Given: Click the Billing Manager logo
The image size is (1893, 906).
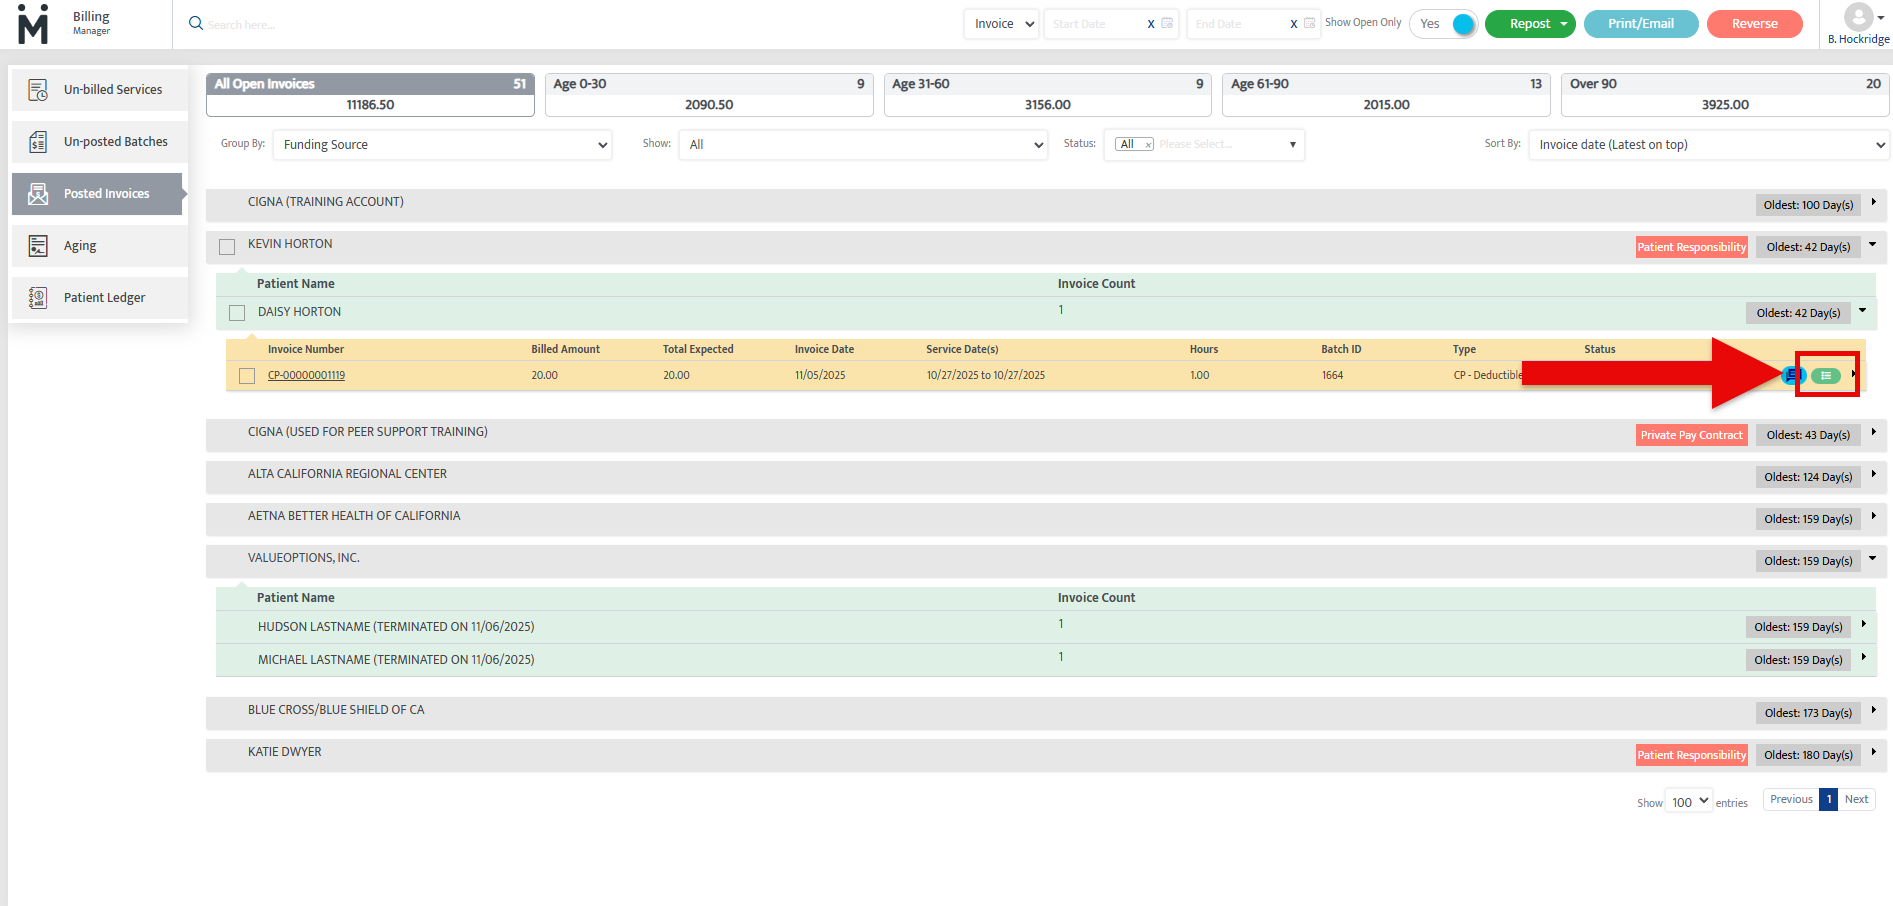Looking at the screenshot, I should click(33, 24).
